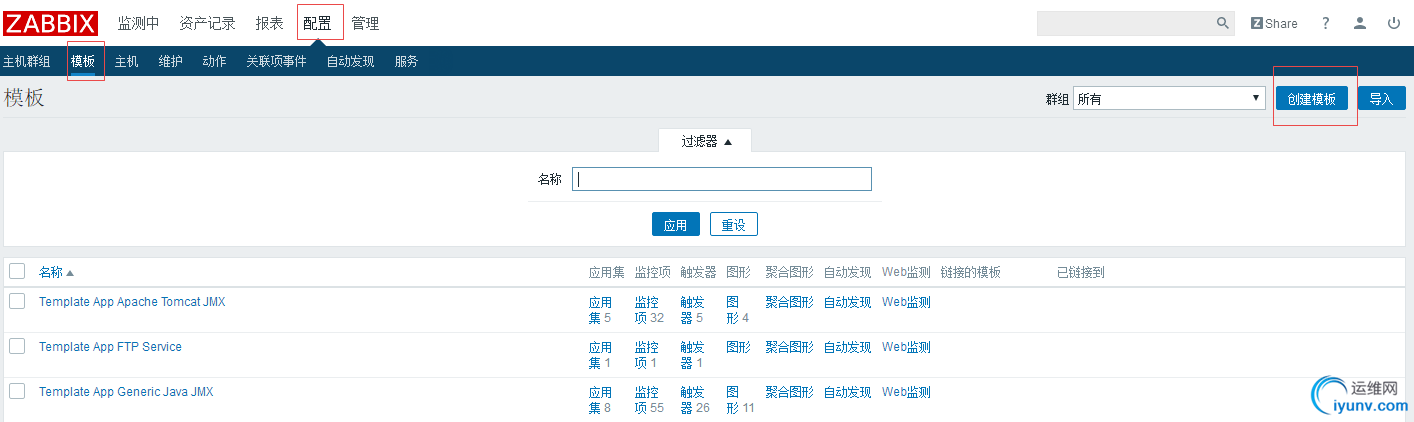Sort the list by 名称 column

56,272
